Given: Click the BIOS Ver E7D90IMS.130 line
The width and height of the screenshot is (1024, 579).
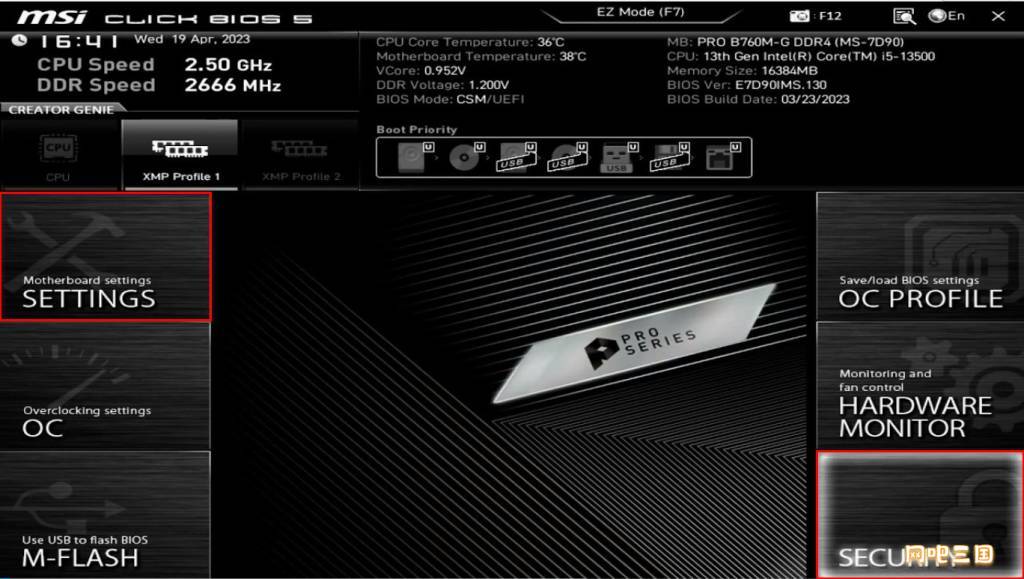Looking at the screenshot, I should 746,85.
